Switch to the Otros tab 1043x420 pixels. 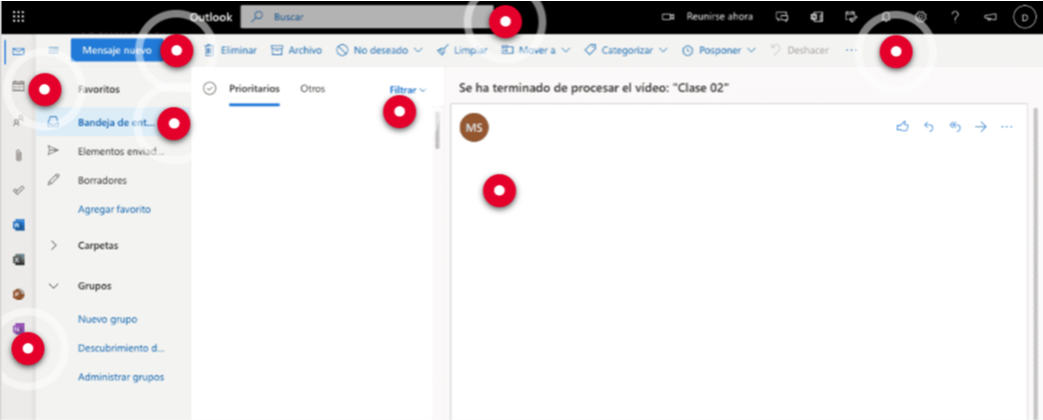click(312, 88)
